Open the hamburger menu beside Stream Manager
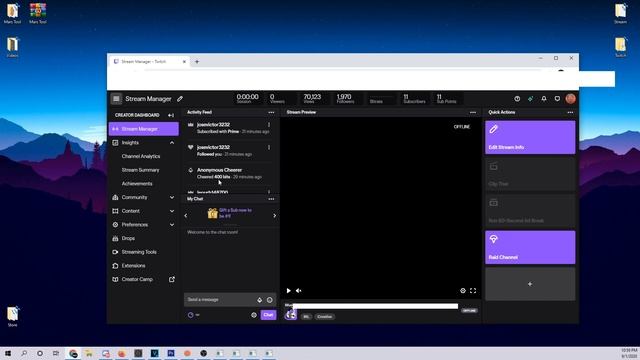Viewport: 640px width, 360px height. (x=116, y=98)
